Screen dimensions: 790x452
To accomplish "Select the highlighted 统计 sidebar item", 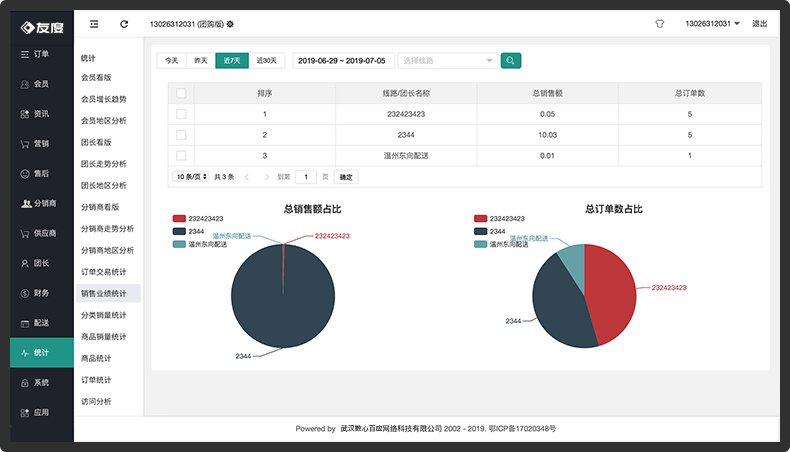I will 42,353.
